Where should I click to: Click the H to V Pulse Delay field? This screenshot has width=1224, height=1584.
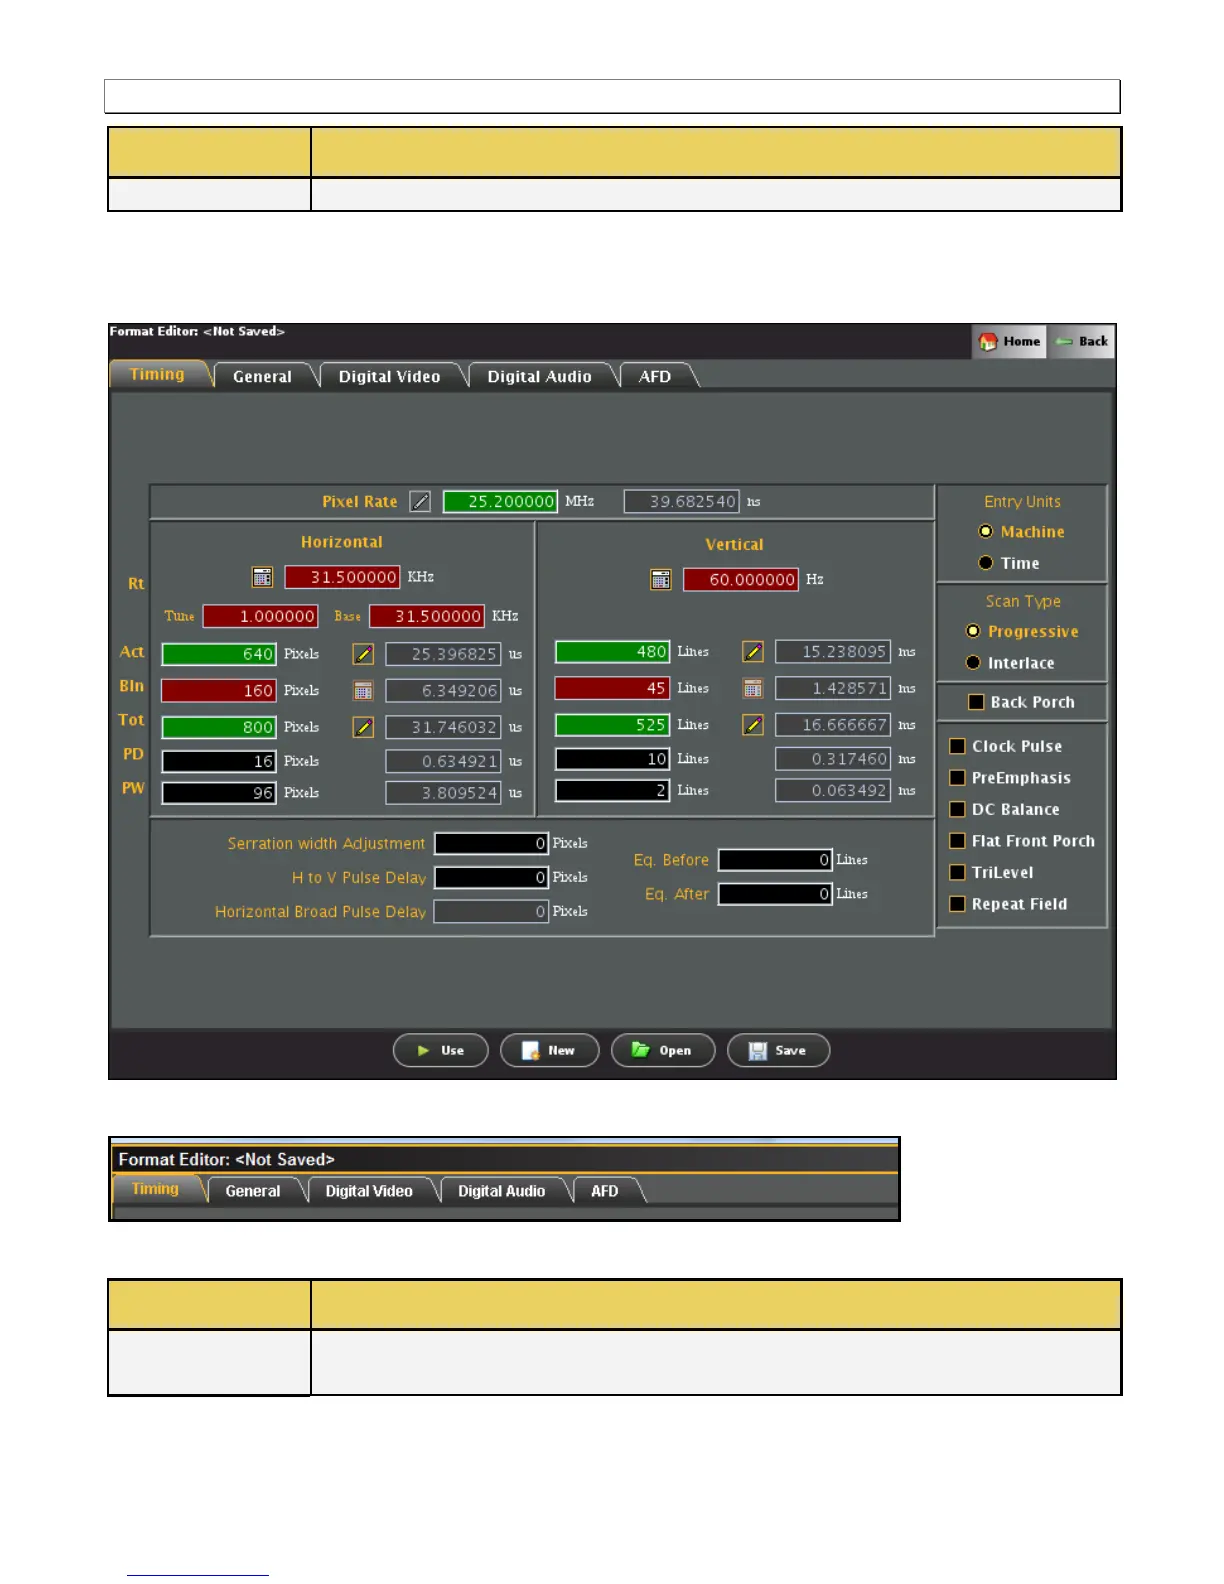491,877
